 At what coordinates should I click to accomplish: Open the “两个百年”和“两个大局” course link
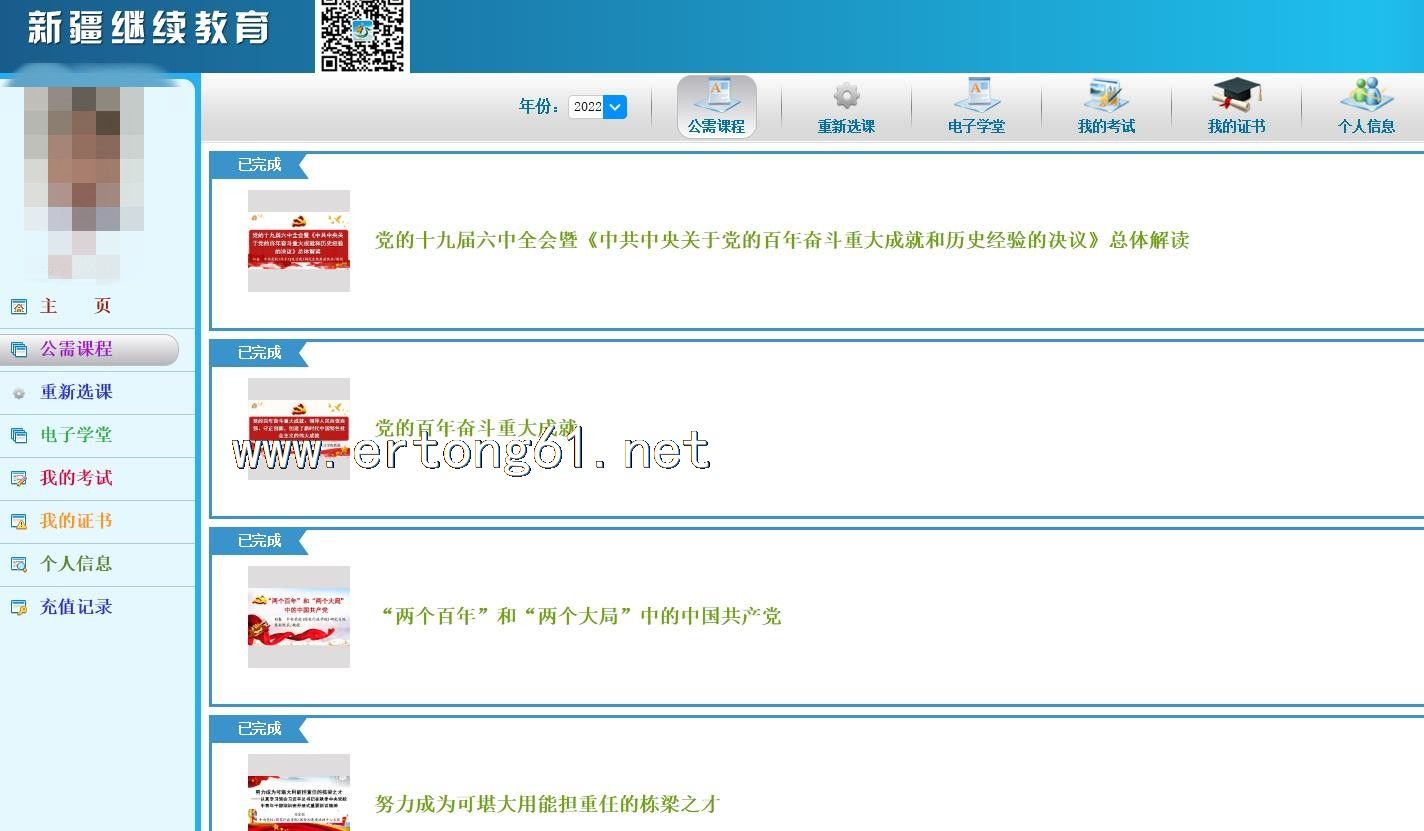point(580,616)
